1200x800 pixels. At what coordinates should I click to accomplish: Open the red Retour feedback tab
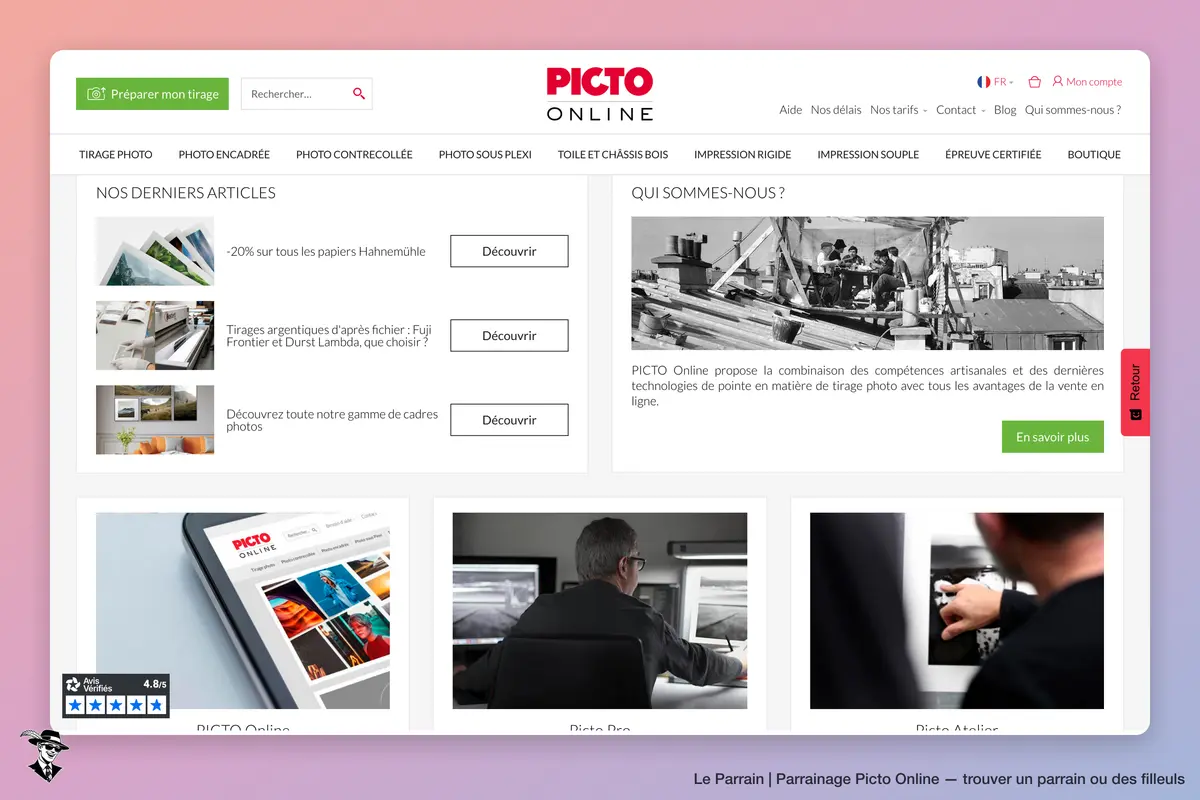point(1135,392)
